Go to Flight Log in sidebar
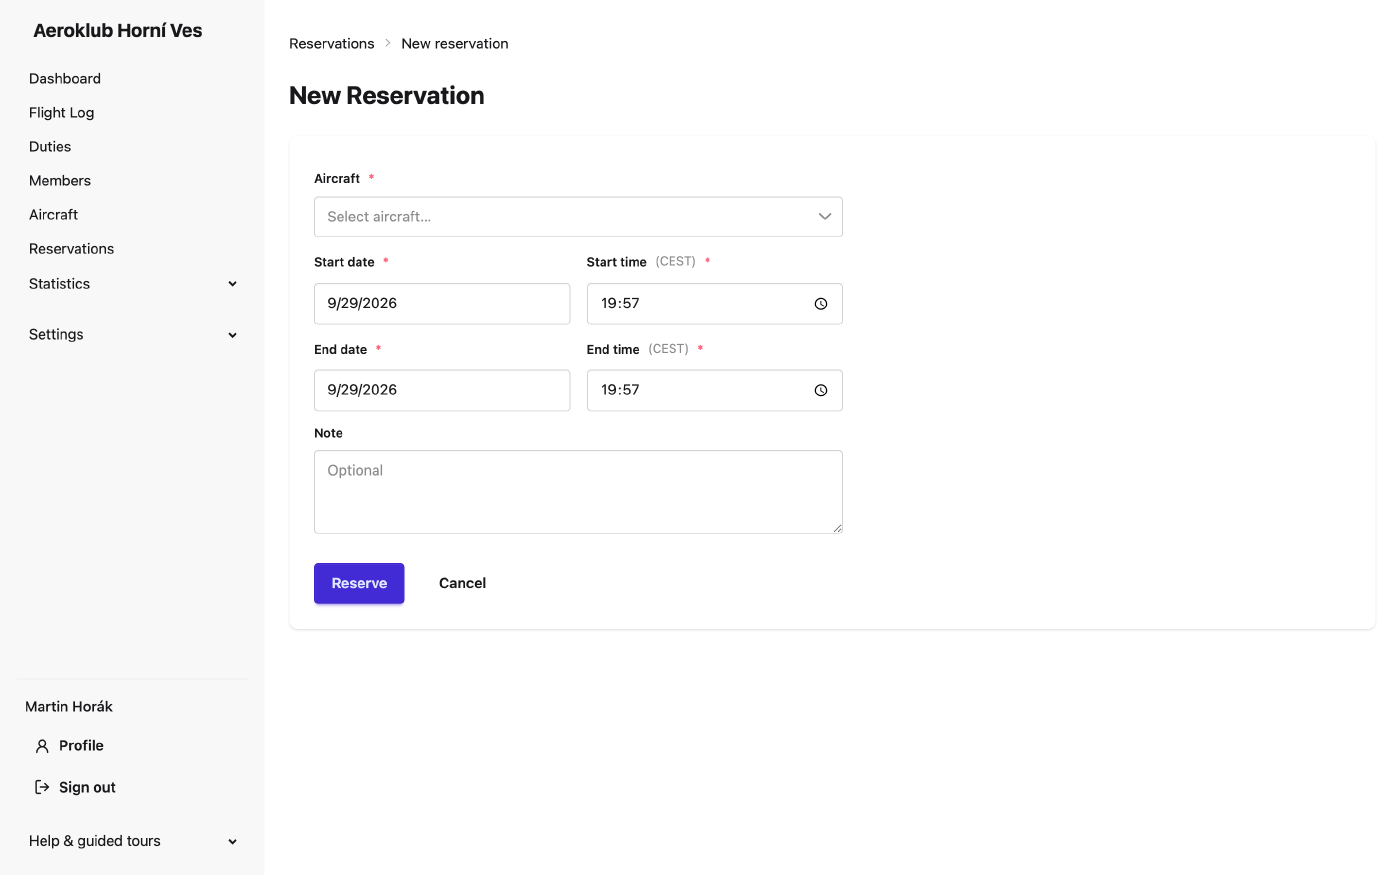Viewport: 1400px width, 875px height. click(x=62, y=113)
